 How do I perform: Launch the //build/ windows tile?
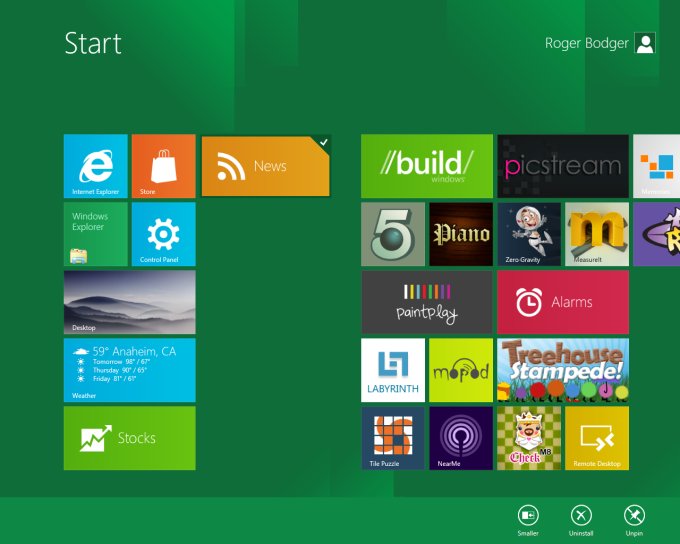click(x=427, y=166)
